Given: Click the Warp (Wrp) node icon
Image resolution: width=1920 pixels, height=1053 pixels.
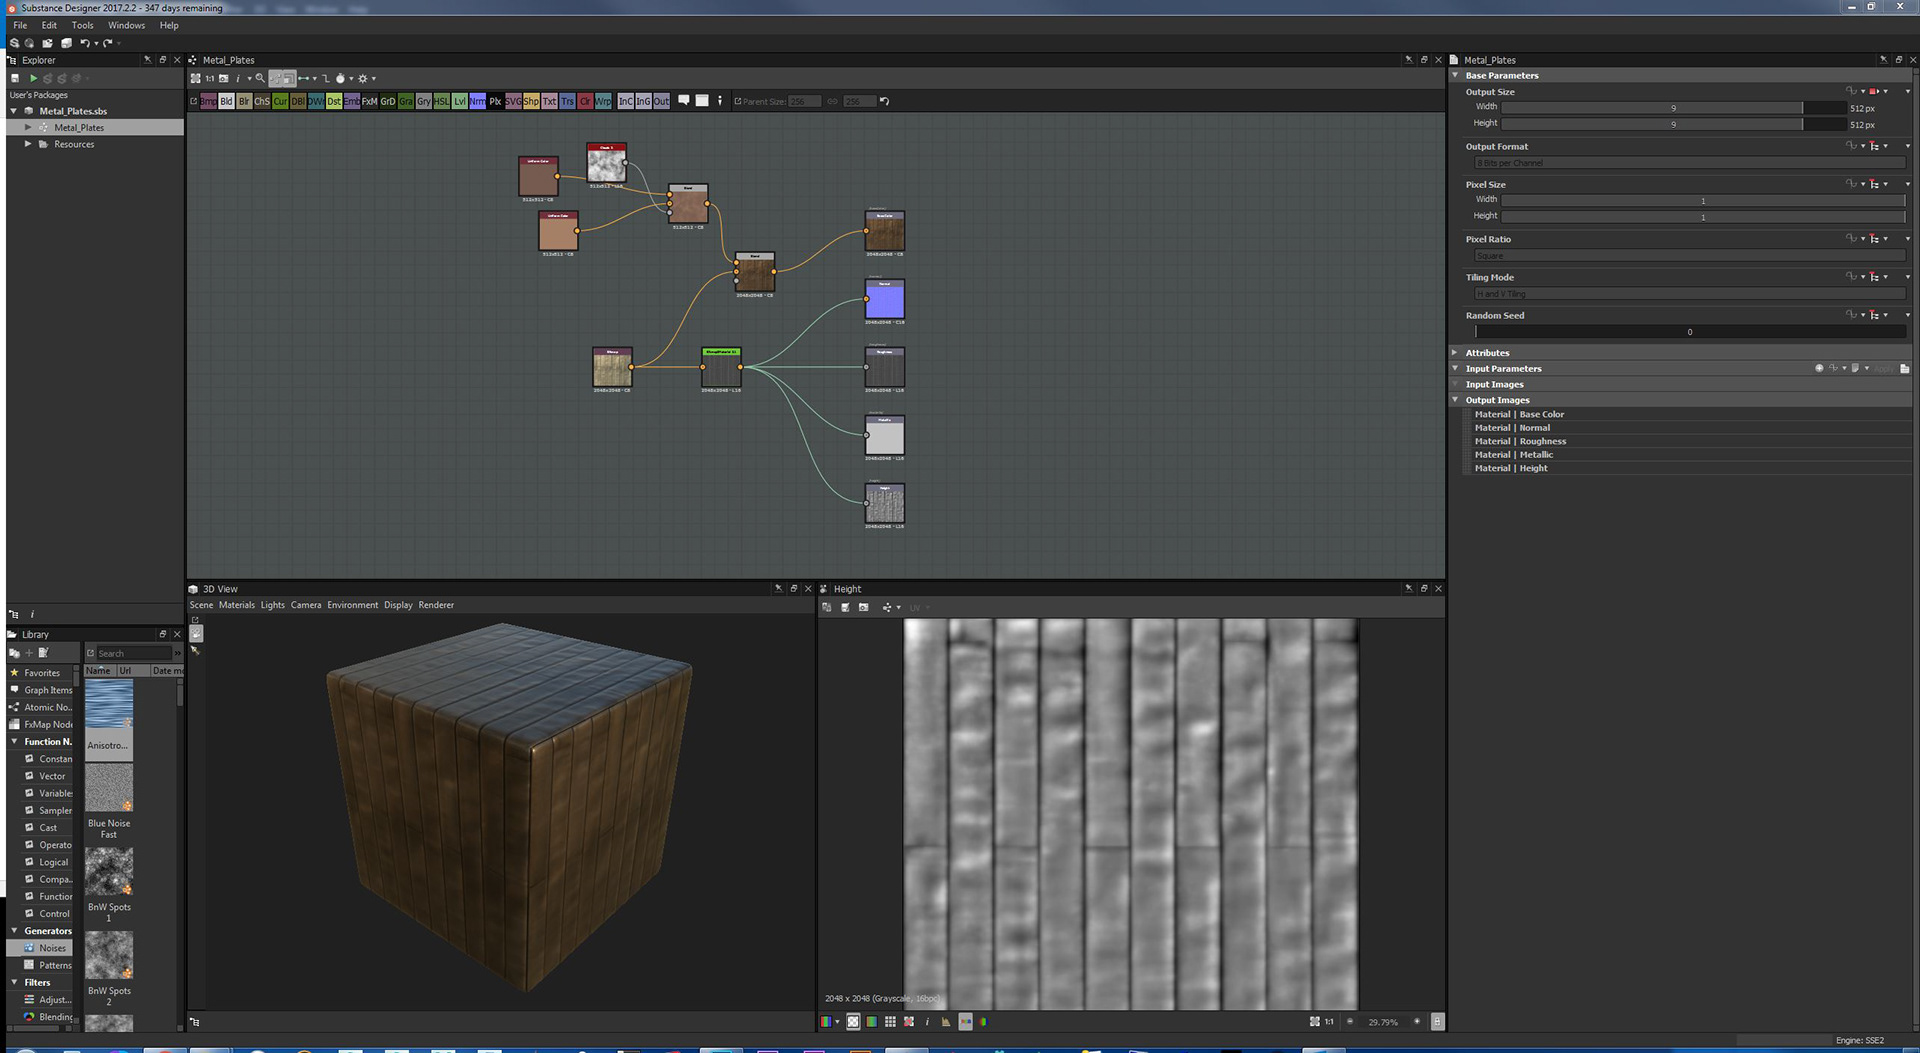Looking at the screenshot, I should coord(603,101).
